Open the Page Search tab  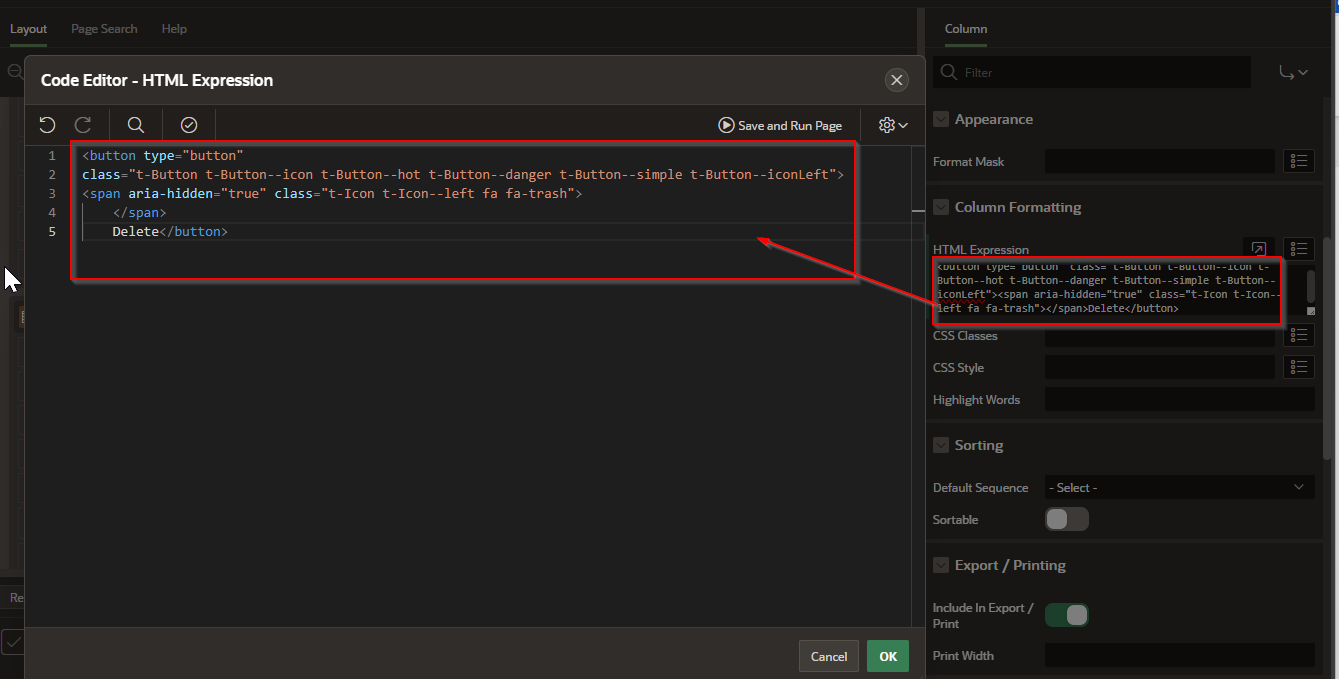(104, 29)
